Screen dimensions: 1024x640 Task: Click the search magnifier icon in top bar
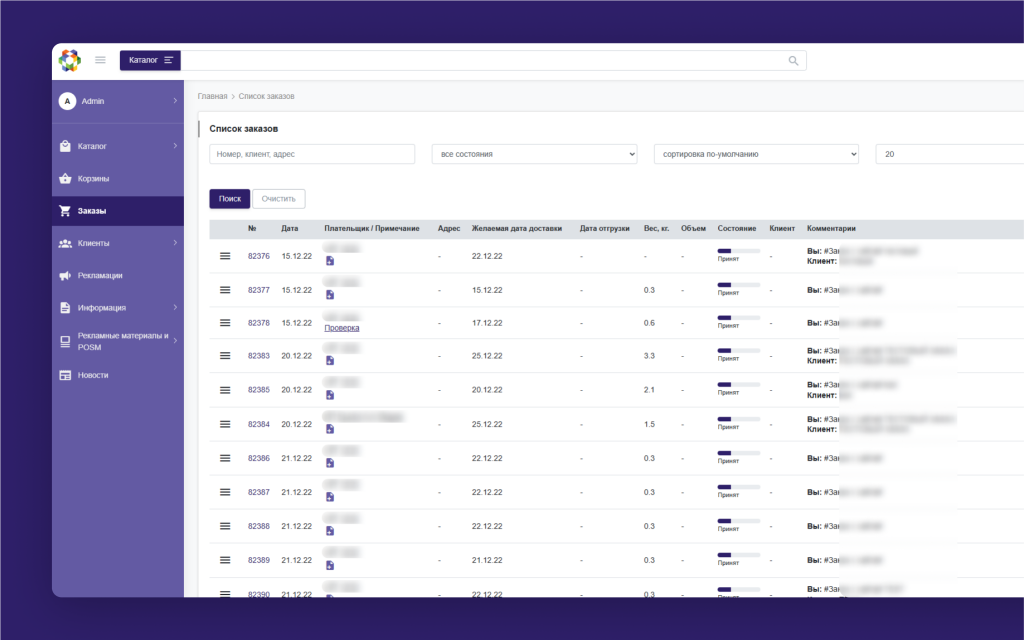tap(793, 61)
